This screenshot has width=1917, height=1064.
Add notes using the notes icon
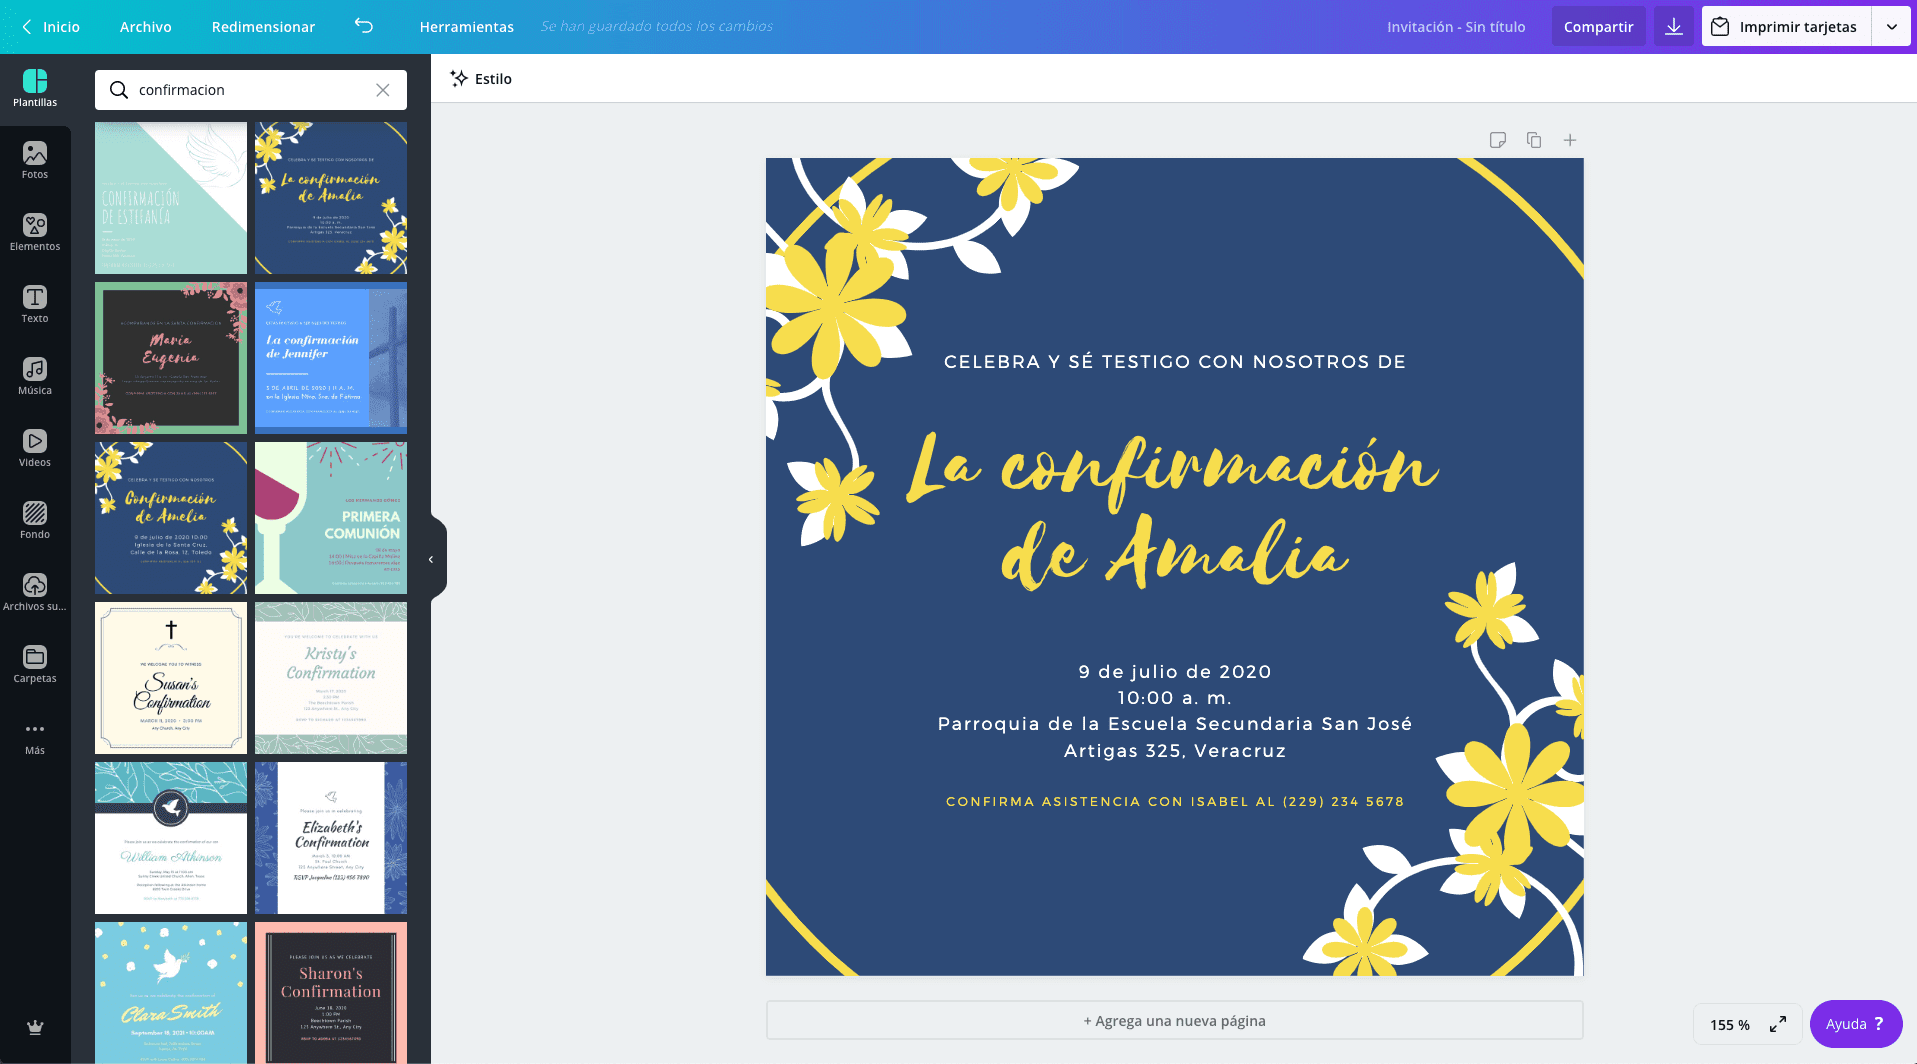point(1498,140)
